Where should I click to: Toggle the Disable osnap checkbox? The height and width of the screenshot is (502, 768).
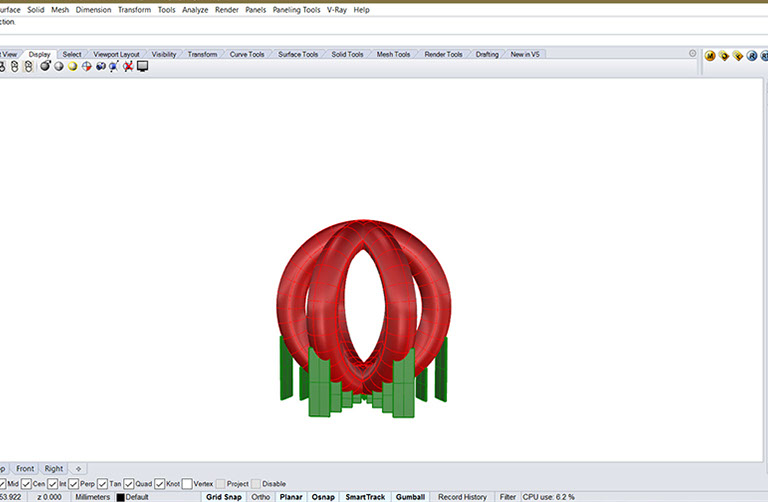pos(256,484)
